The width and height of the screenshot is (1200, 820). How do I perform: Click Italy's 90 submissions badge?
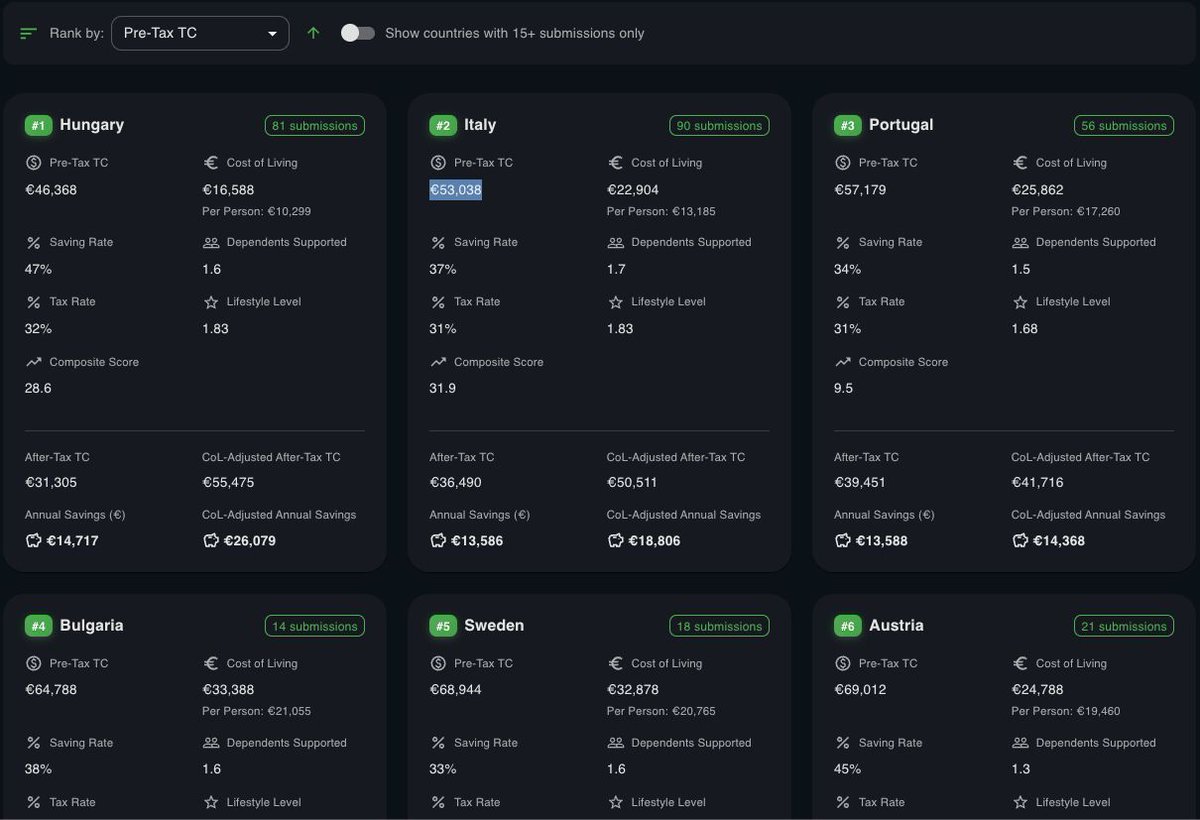pyautogui.click(x=719, y=125)
